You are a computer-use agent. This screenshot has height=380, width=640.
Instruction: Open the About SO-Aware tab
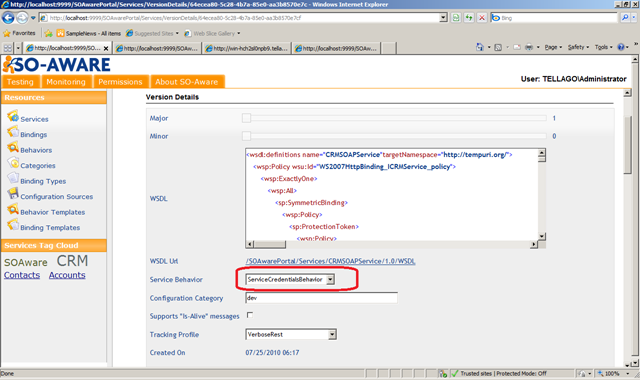point(187,82)
